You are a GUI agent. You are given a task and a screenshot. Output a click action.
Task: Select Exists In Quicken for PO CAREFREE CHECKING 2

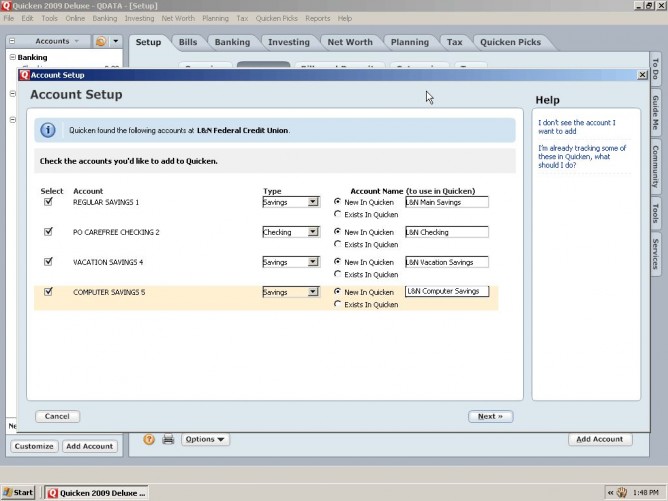pyautogui.click(x=337, y=244)
